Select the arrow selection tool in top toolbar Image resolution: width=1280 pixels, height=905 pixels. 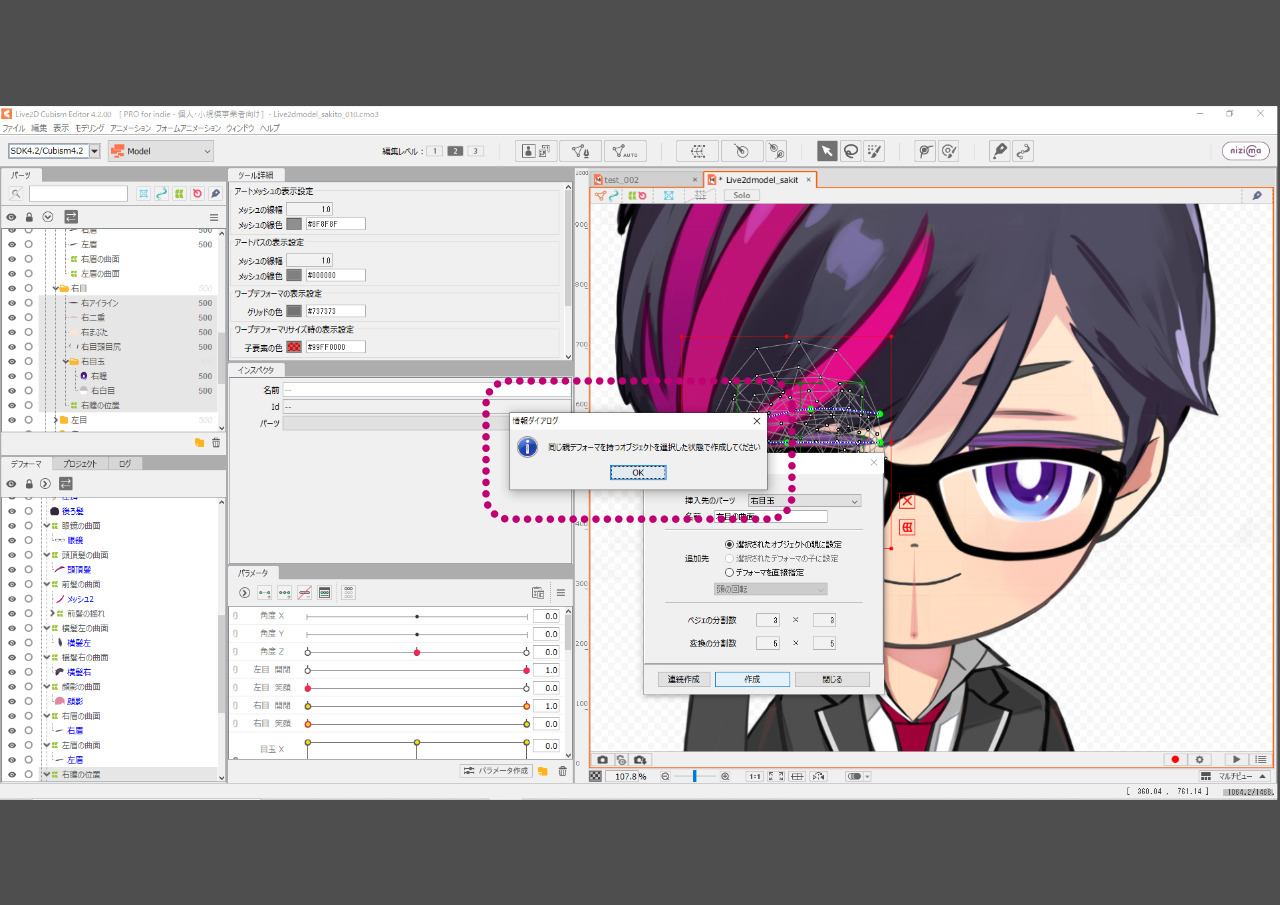827,151
